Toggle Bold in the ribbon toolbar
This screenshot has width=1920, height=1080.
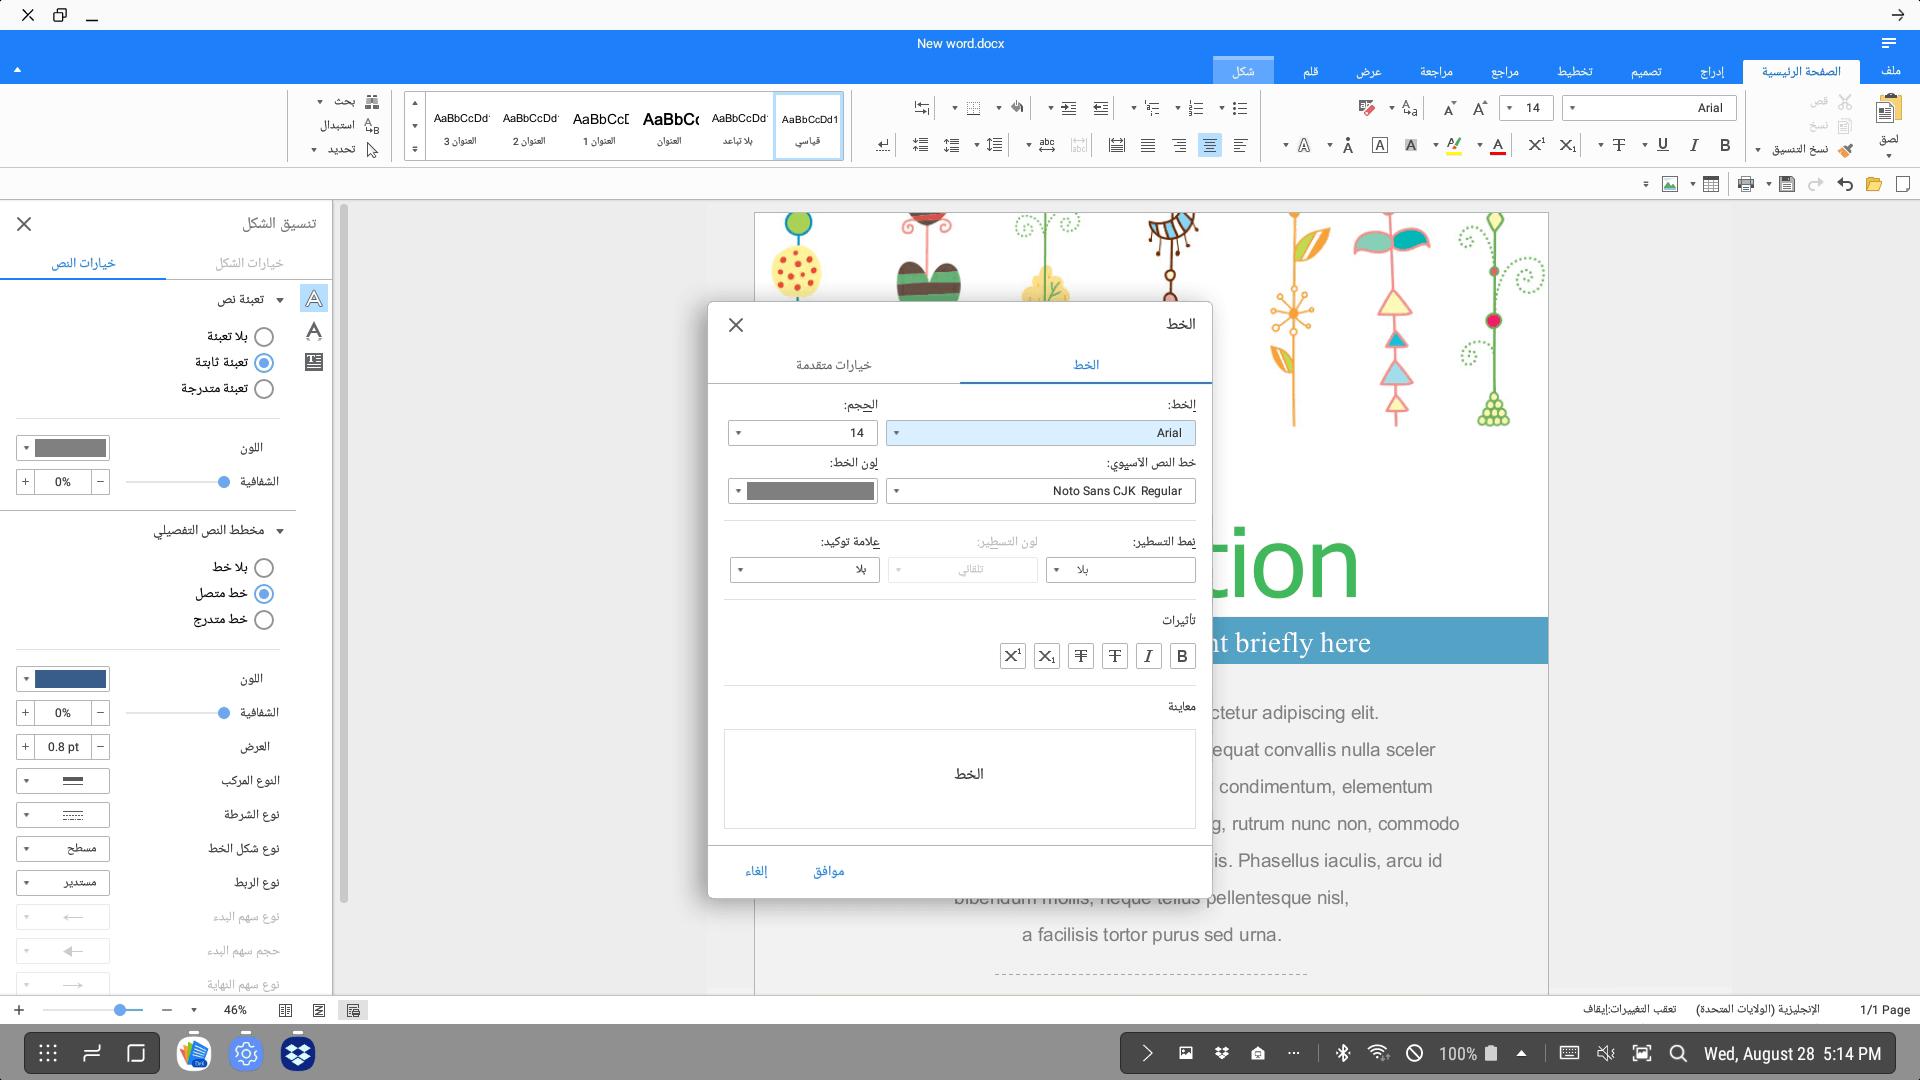coord(1725,146)
